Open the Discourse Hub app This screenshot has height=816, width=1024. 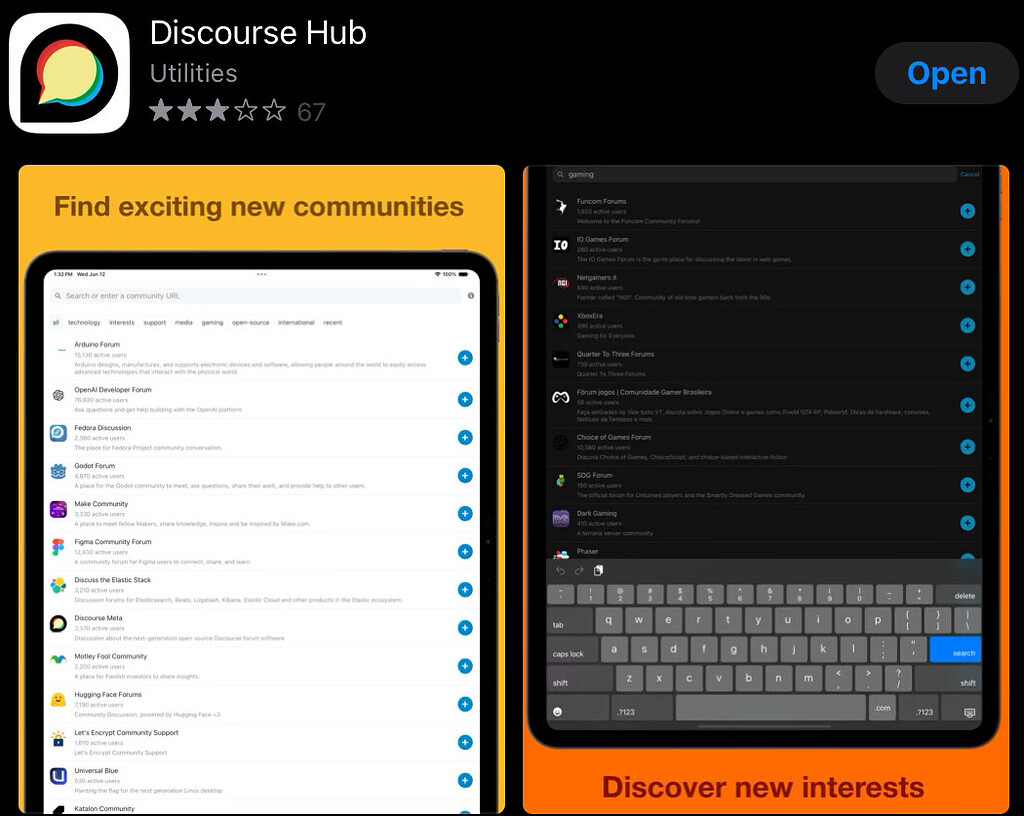pyautogui.click(x=946, y=73)
